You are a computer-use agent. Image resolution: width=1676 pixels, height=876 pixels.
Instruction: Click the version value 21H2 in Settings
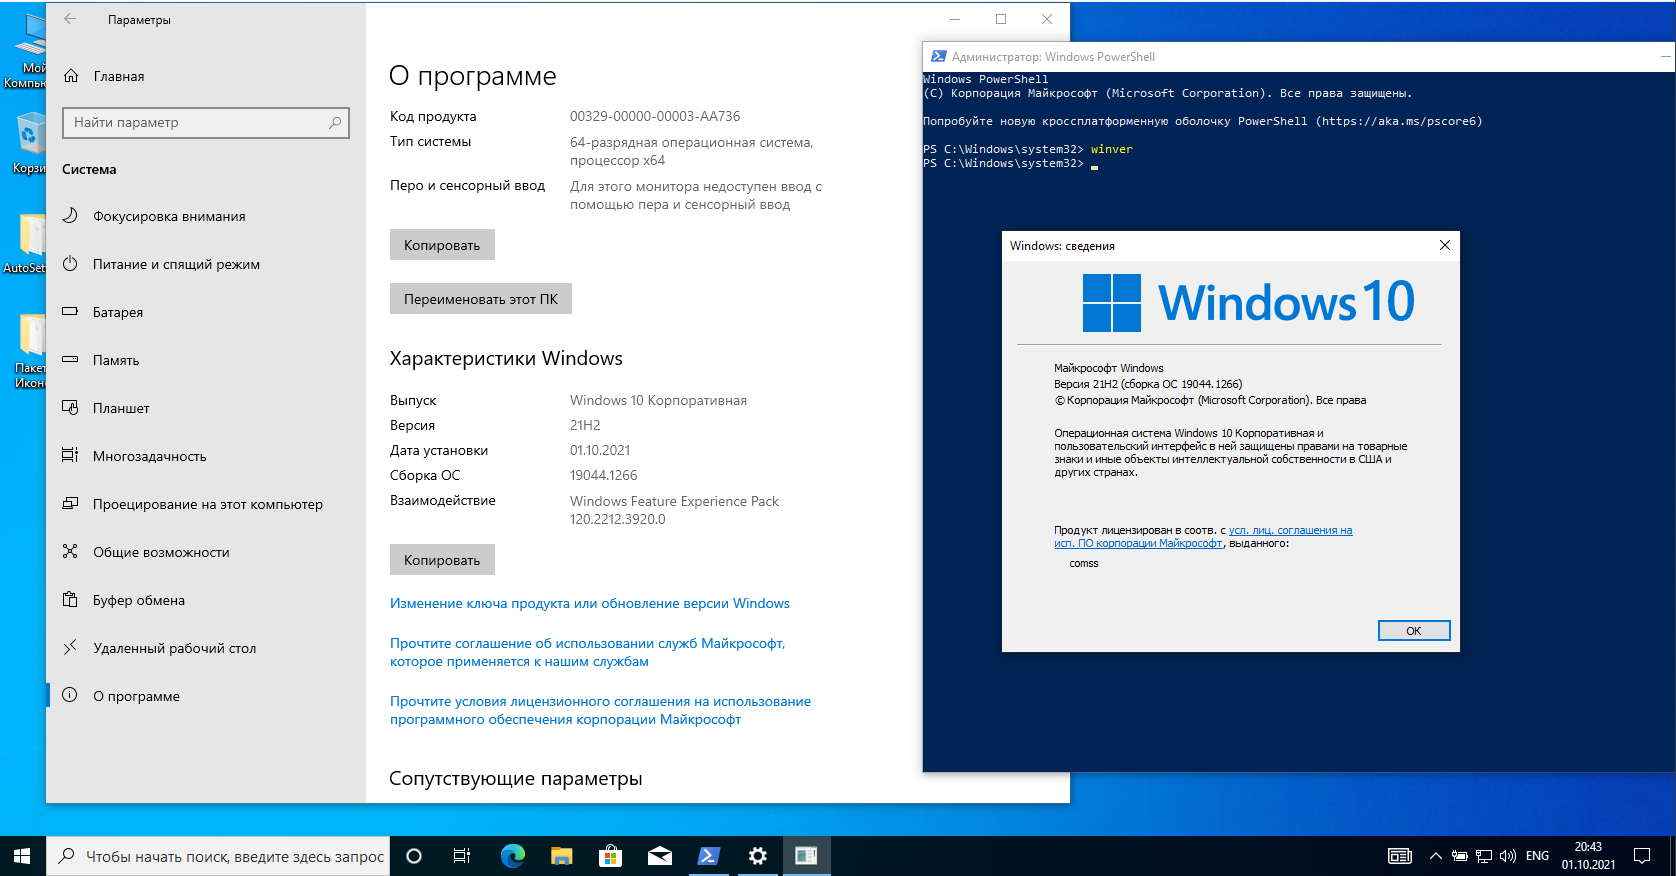[585, 425]
